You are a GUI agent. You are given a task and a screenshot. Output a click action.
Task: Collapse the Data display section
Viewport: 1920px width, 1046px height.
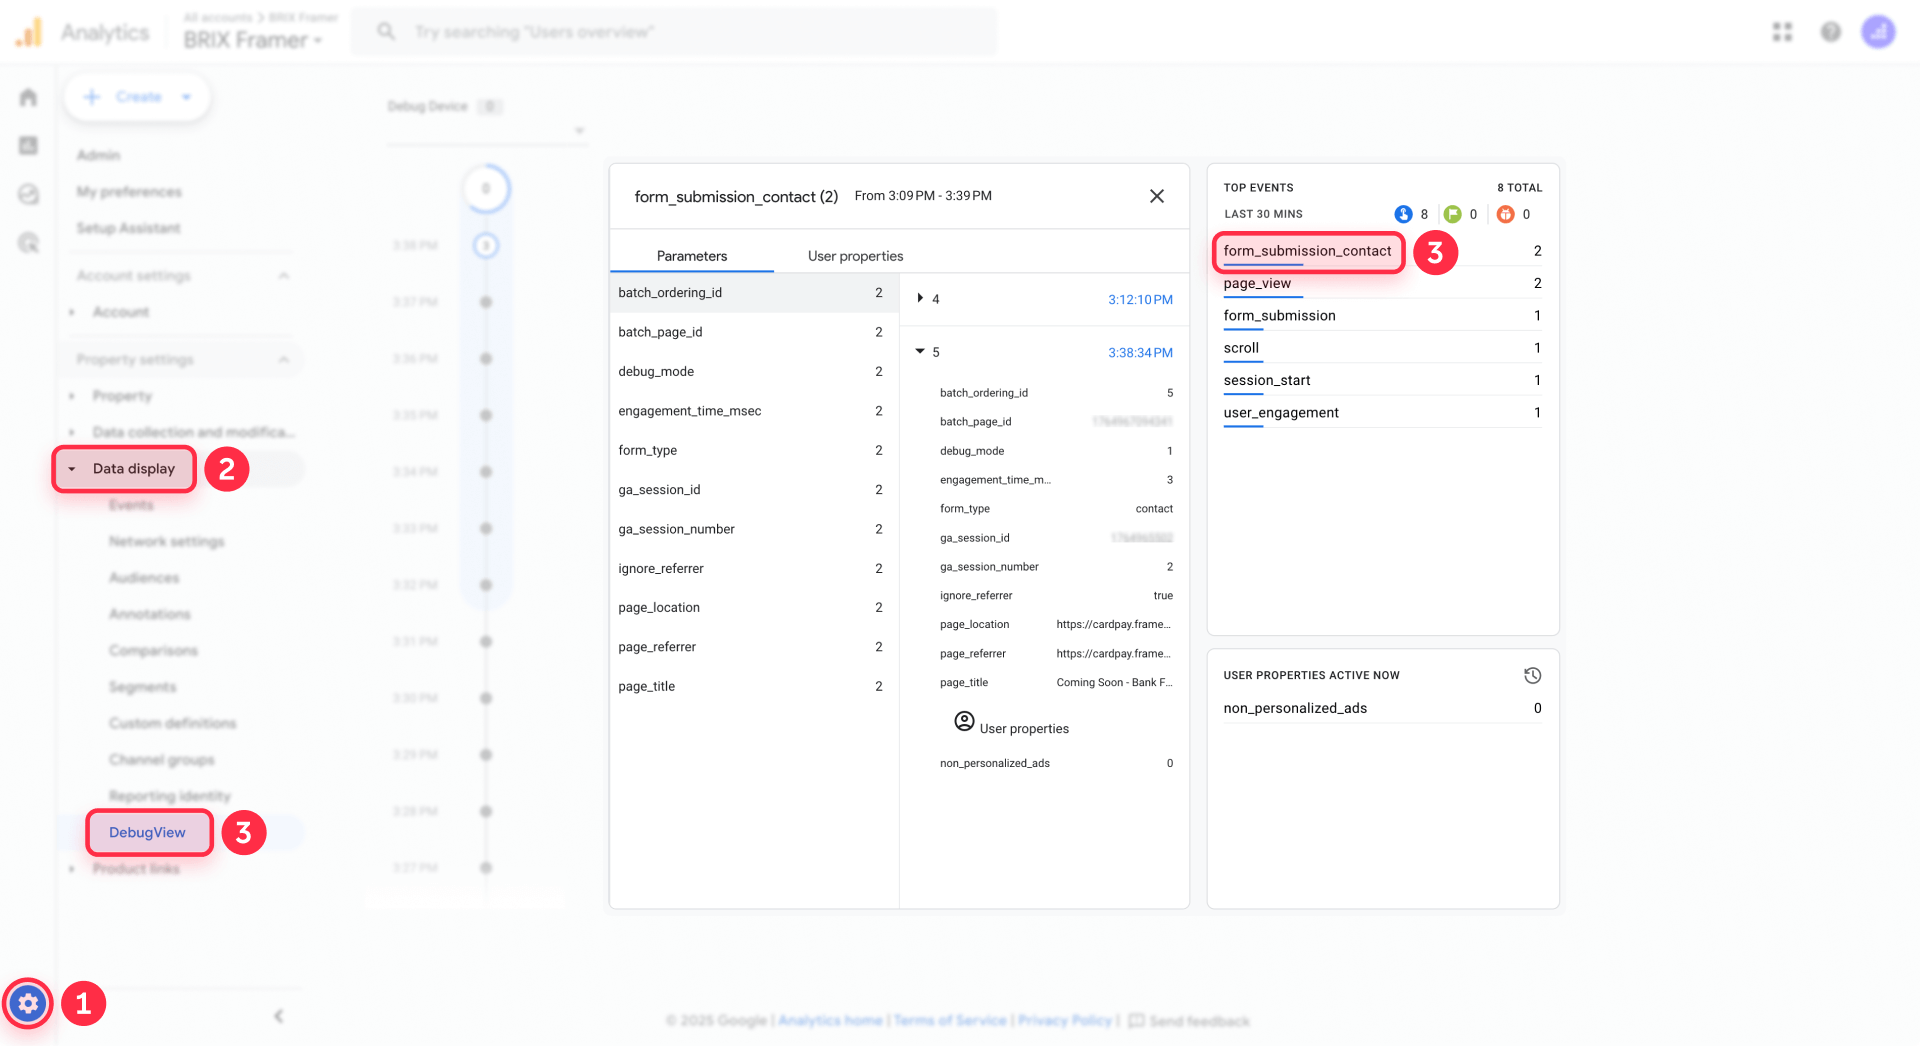72,469
